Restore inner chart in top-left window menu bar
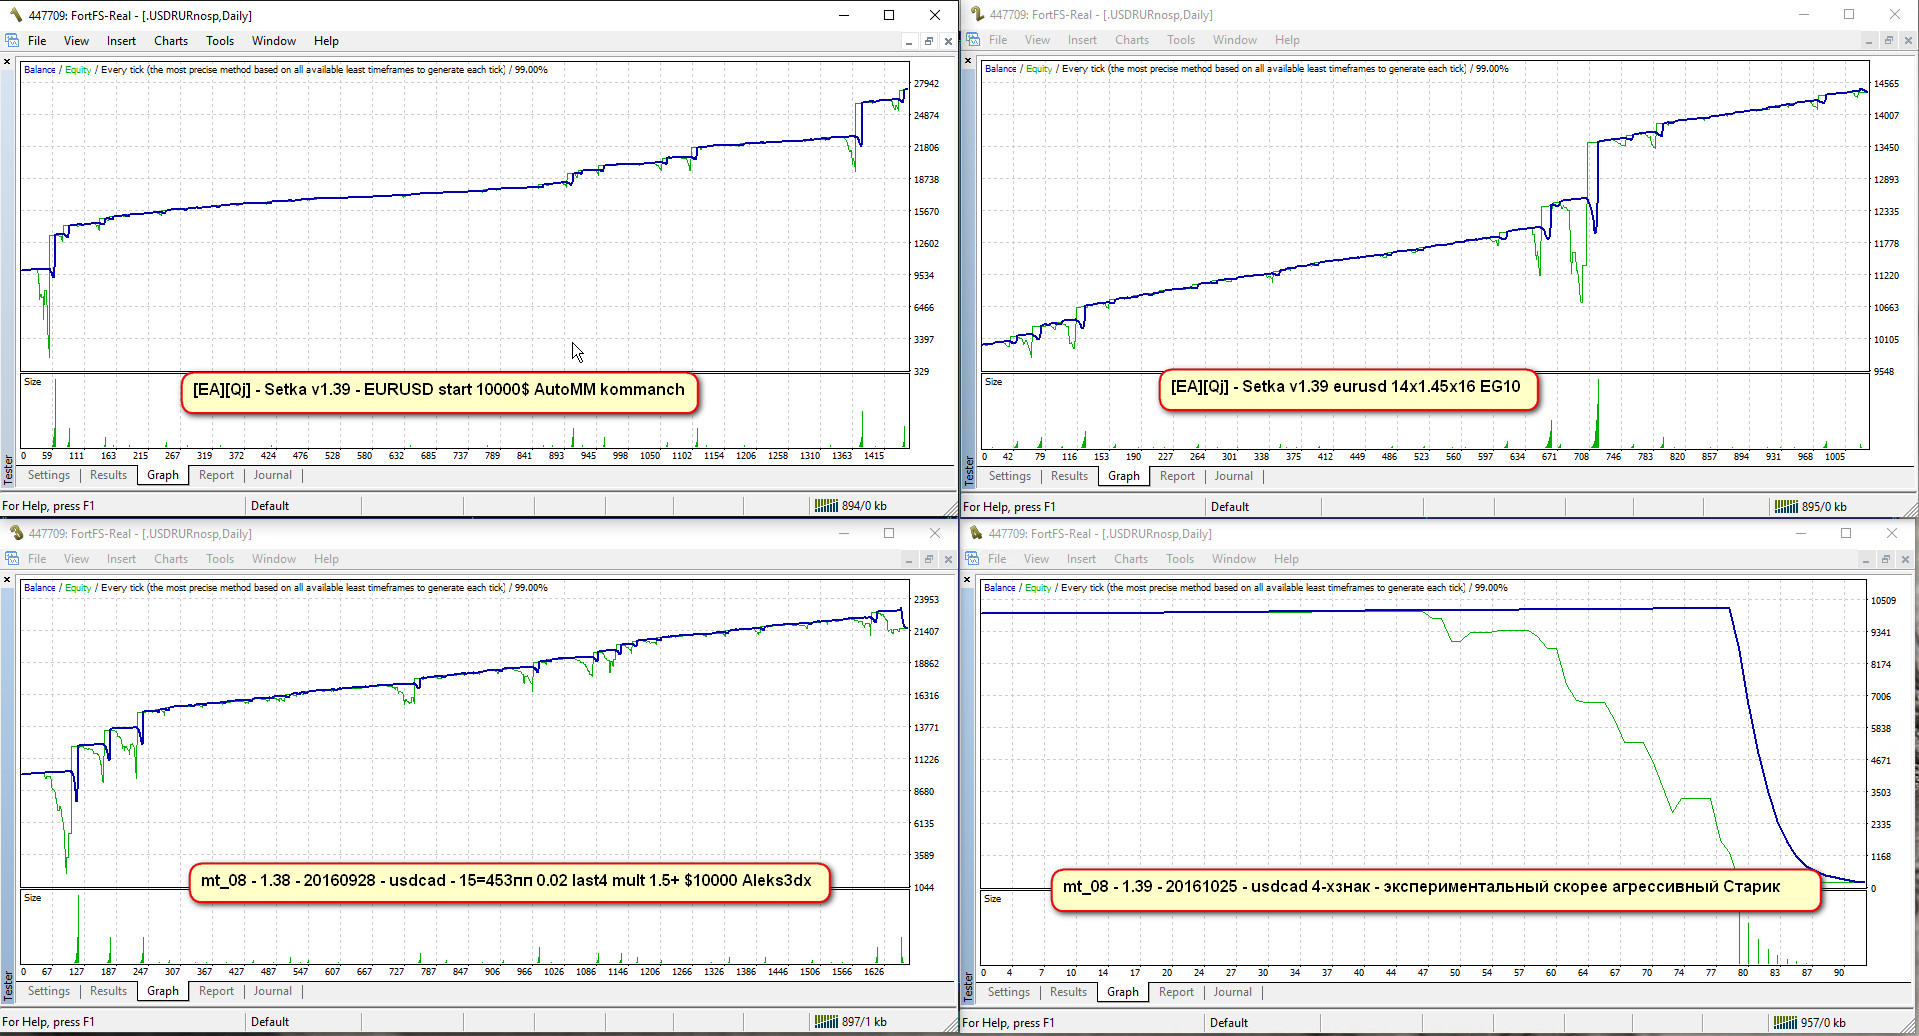 click(x=928, y=42)
